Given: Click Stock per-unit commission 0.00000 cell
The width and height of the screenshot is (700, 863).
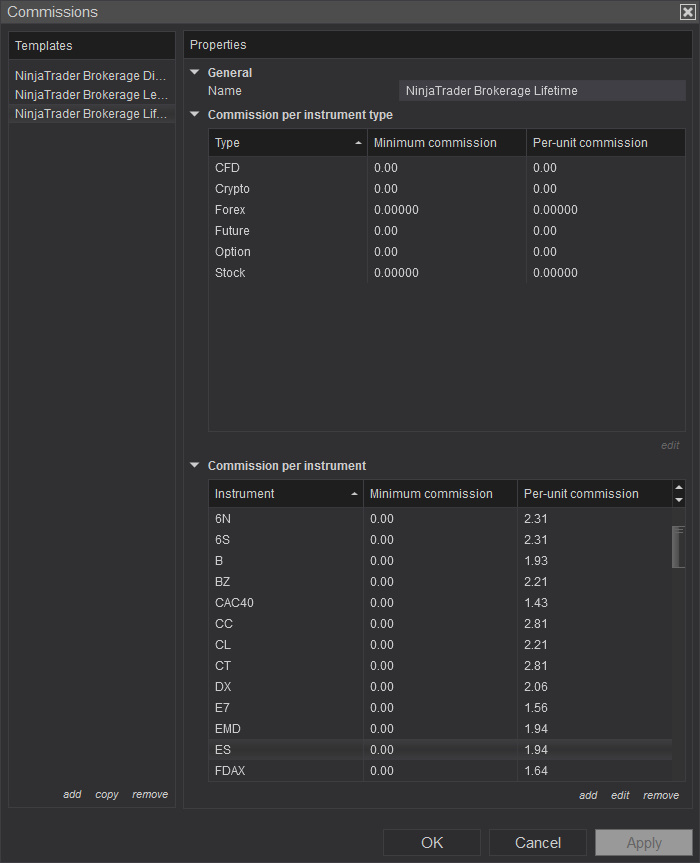Looking at the screenshot, I should pyautogui.click(x=555, y=272).
